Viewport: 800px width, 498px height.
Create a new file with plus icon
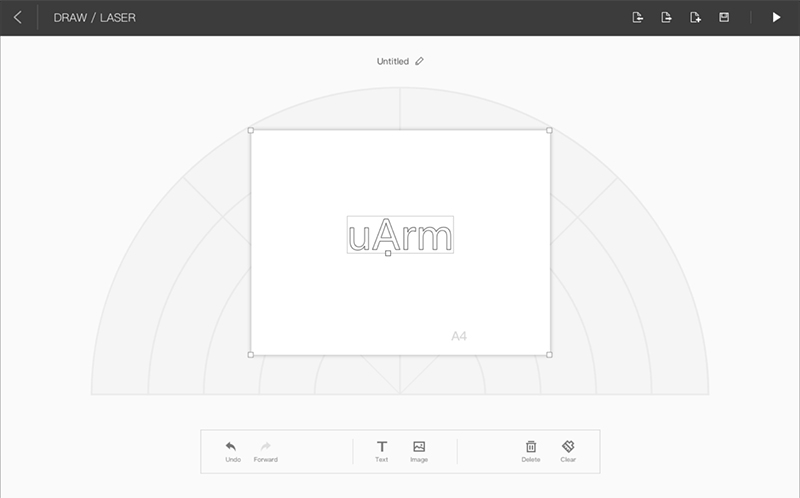tap(696, 17)
